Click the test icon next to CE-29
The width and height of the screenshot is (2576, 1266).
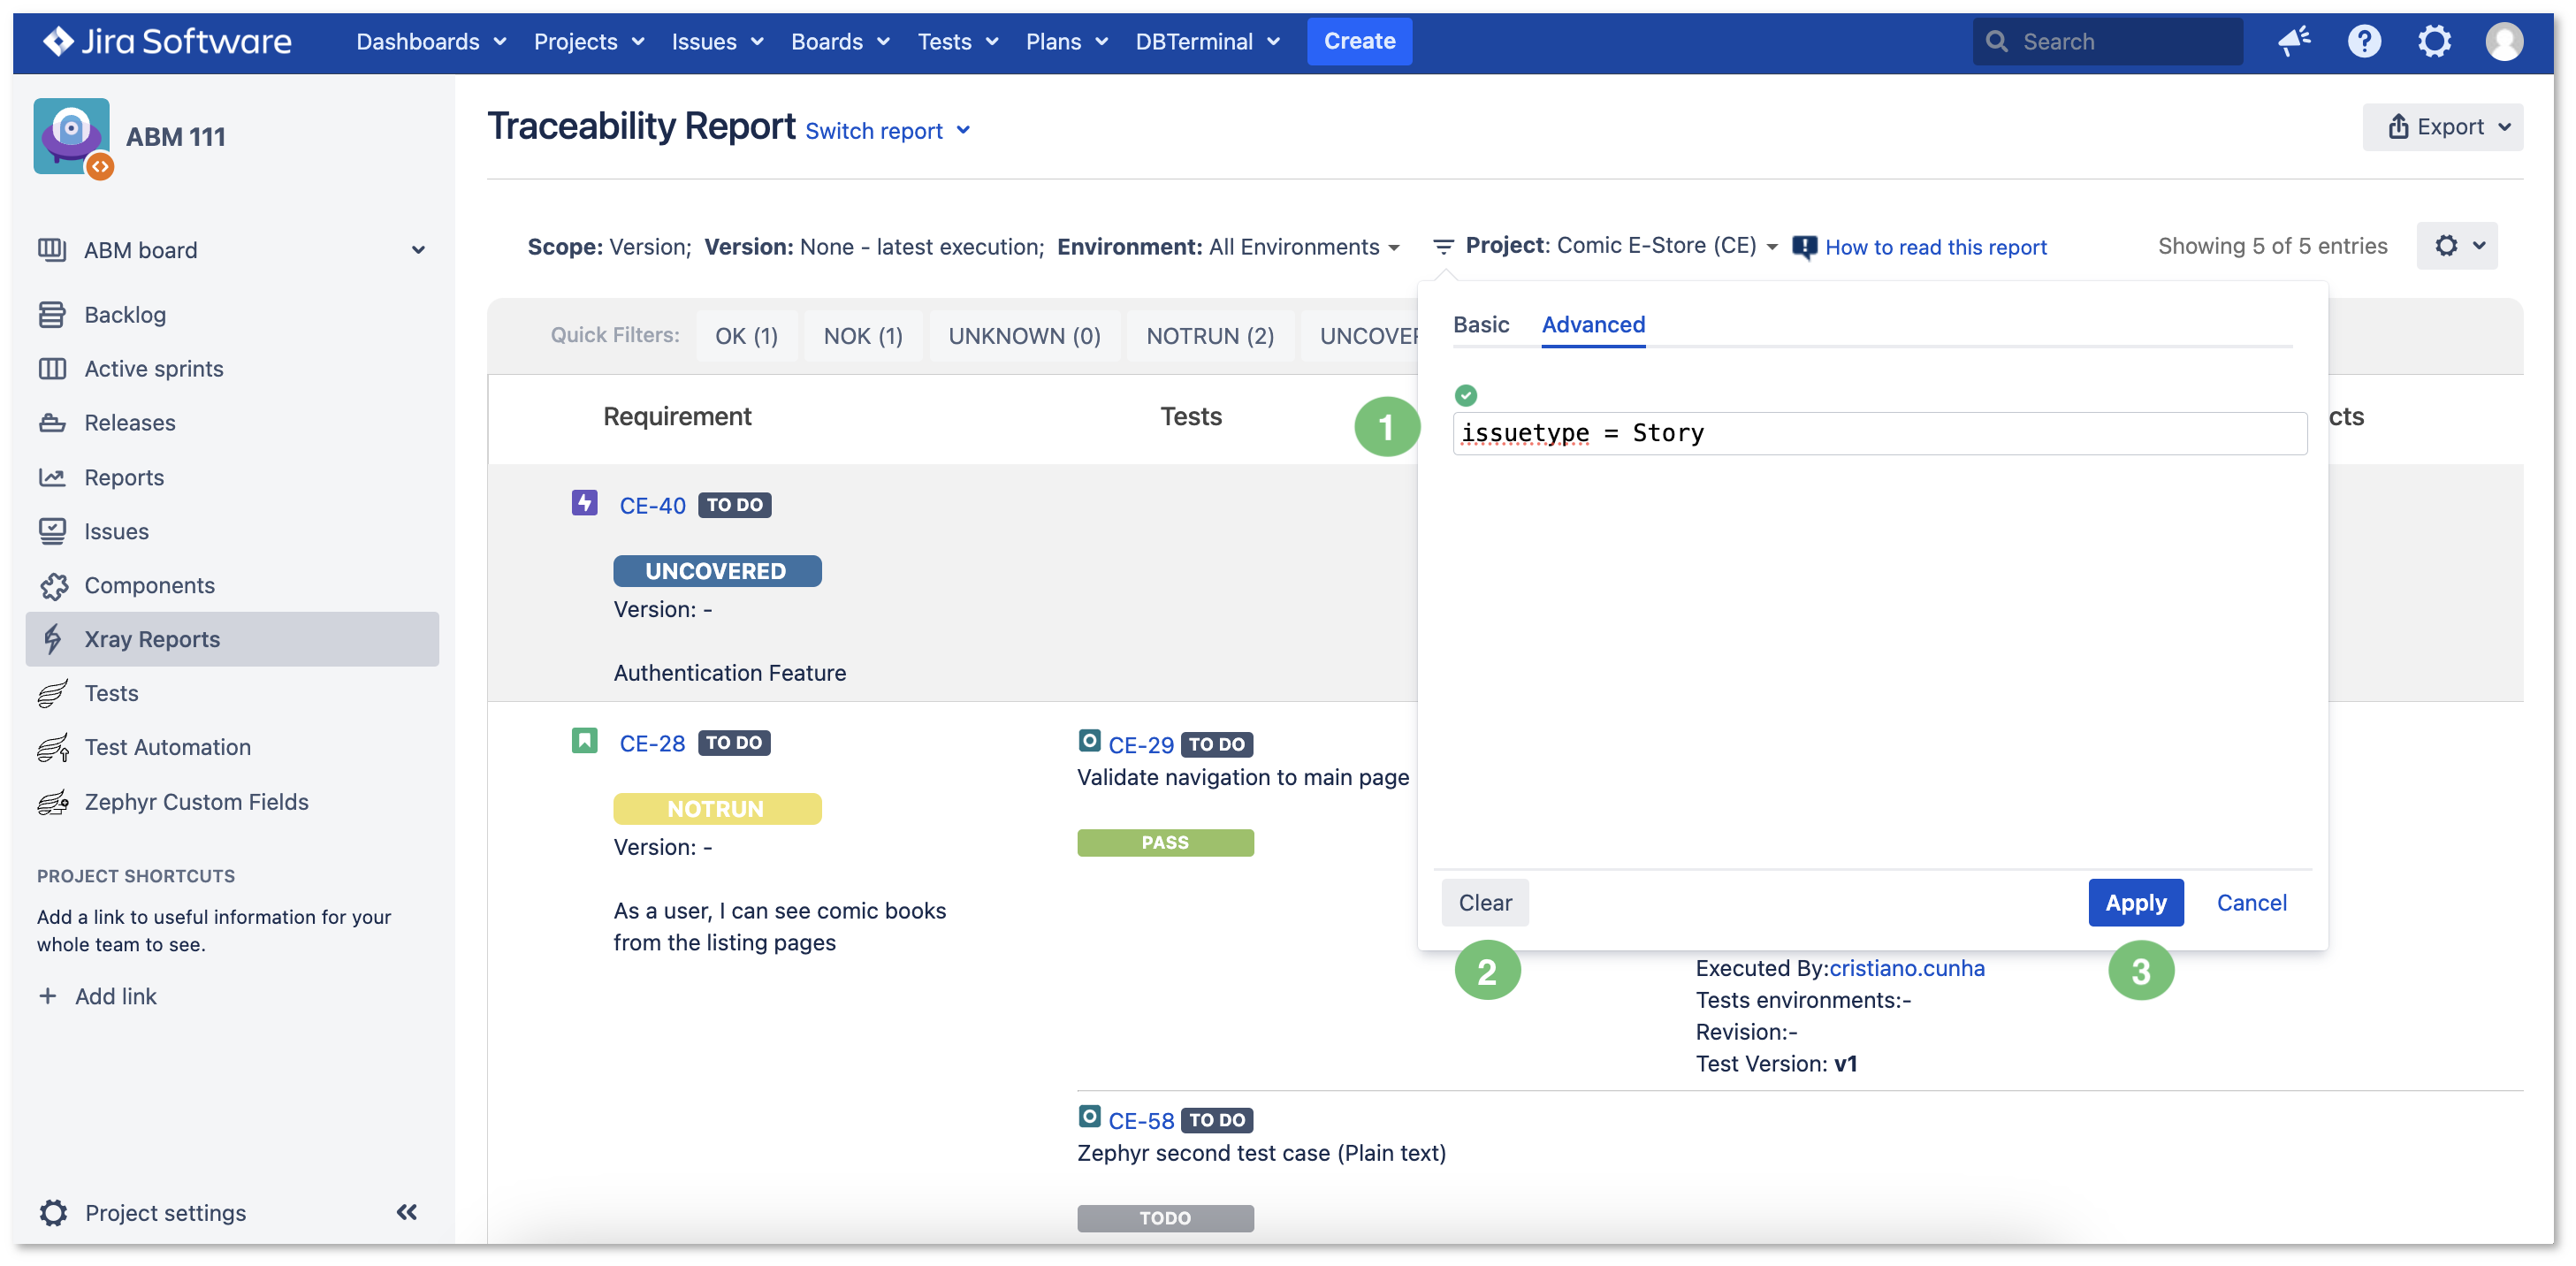pyautogui.click(x=1089, y=741)
